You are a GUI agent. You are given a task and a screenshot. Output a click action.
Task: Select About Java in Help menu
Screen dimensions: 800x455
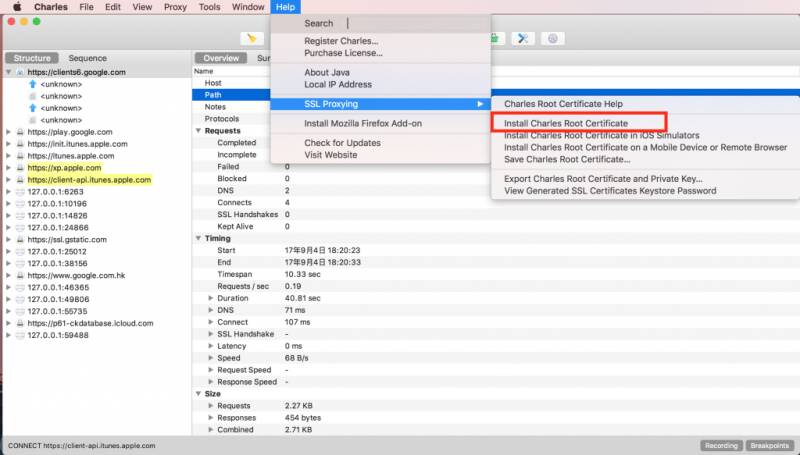tap(327, 72)
